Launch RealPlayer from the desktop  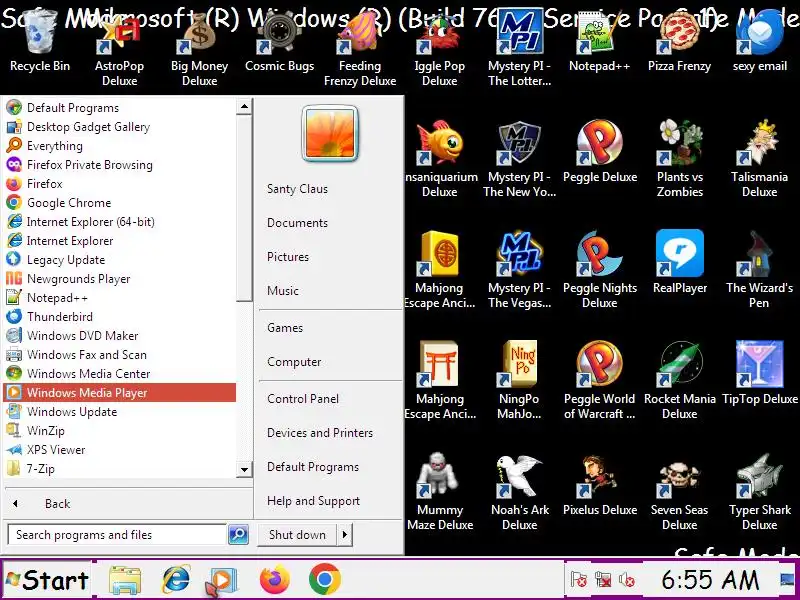coord(680,262)
